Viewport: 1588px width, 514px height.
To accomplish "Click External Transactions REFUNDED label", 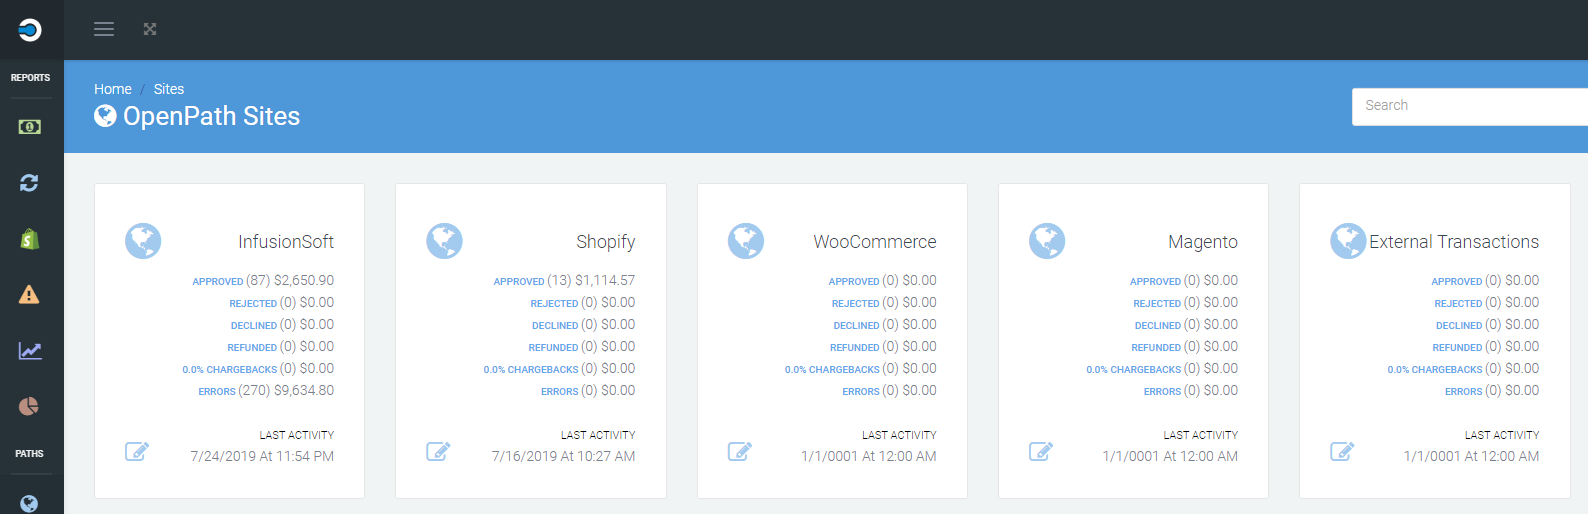I will point(1458,348).
